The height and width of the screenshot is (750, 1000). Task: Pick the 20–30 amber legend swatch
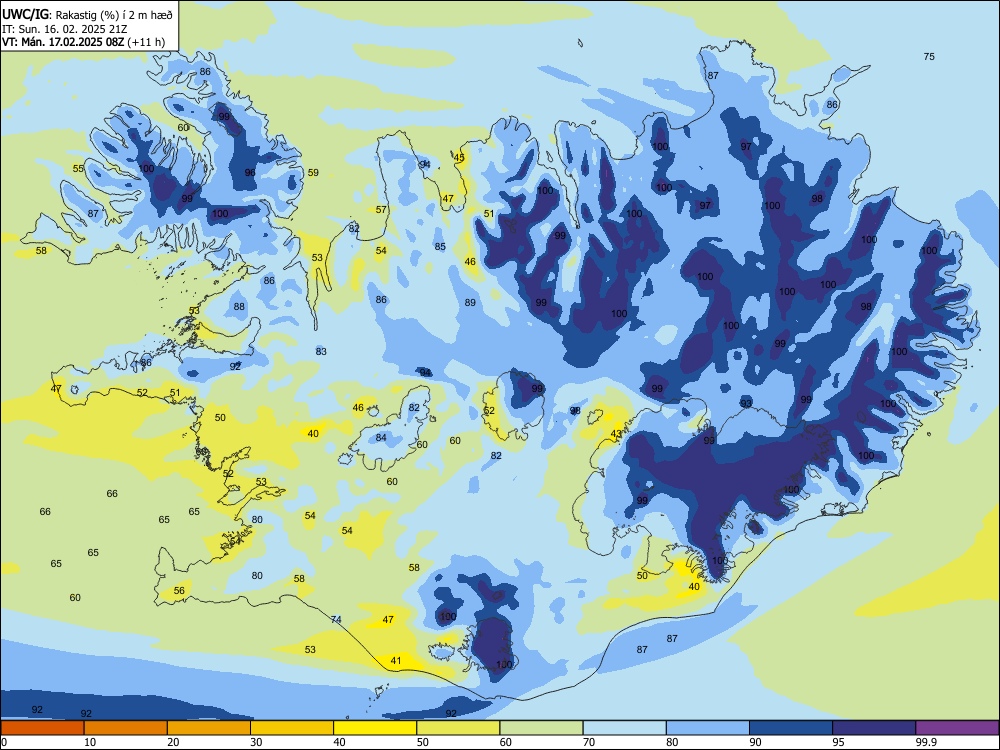pyautogui.click(x=209, y=728)
